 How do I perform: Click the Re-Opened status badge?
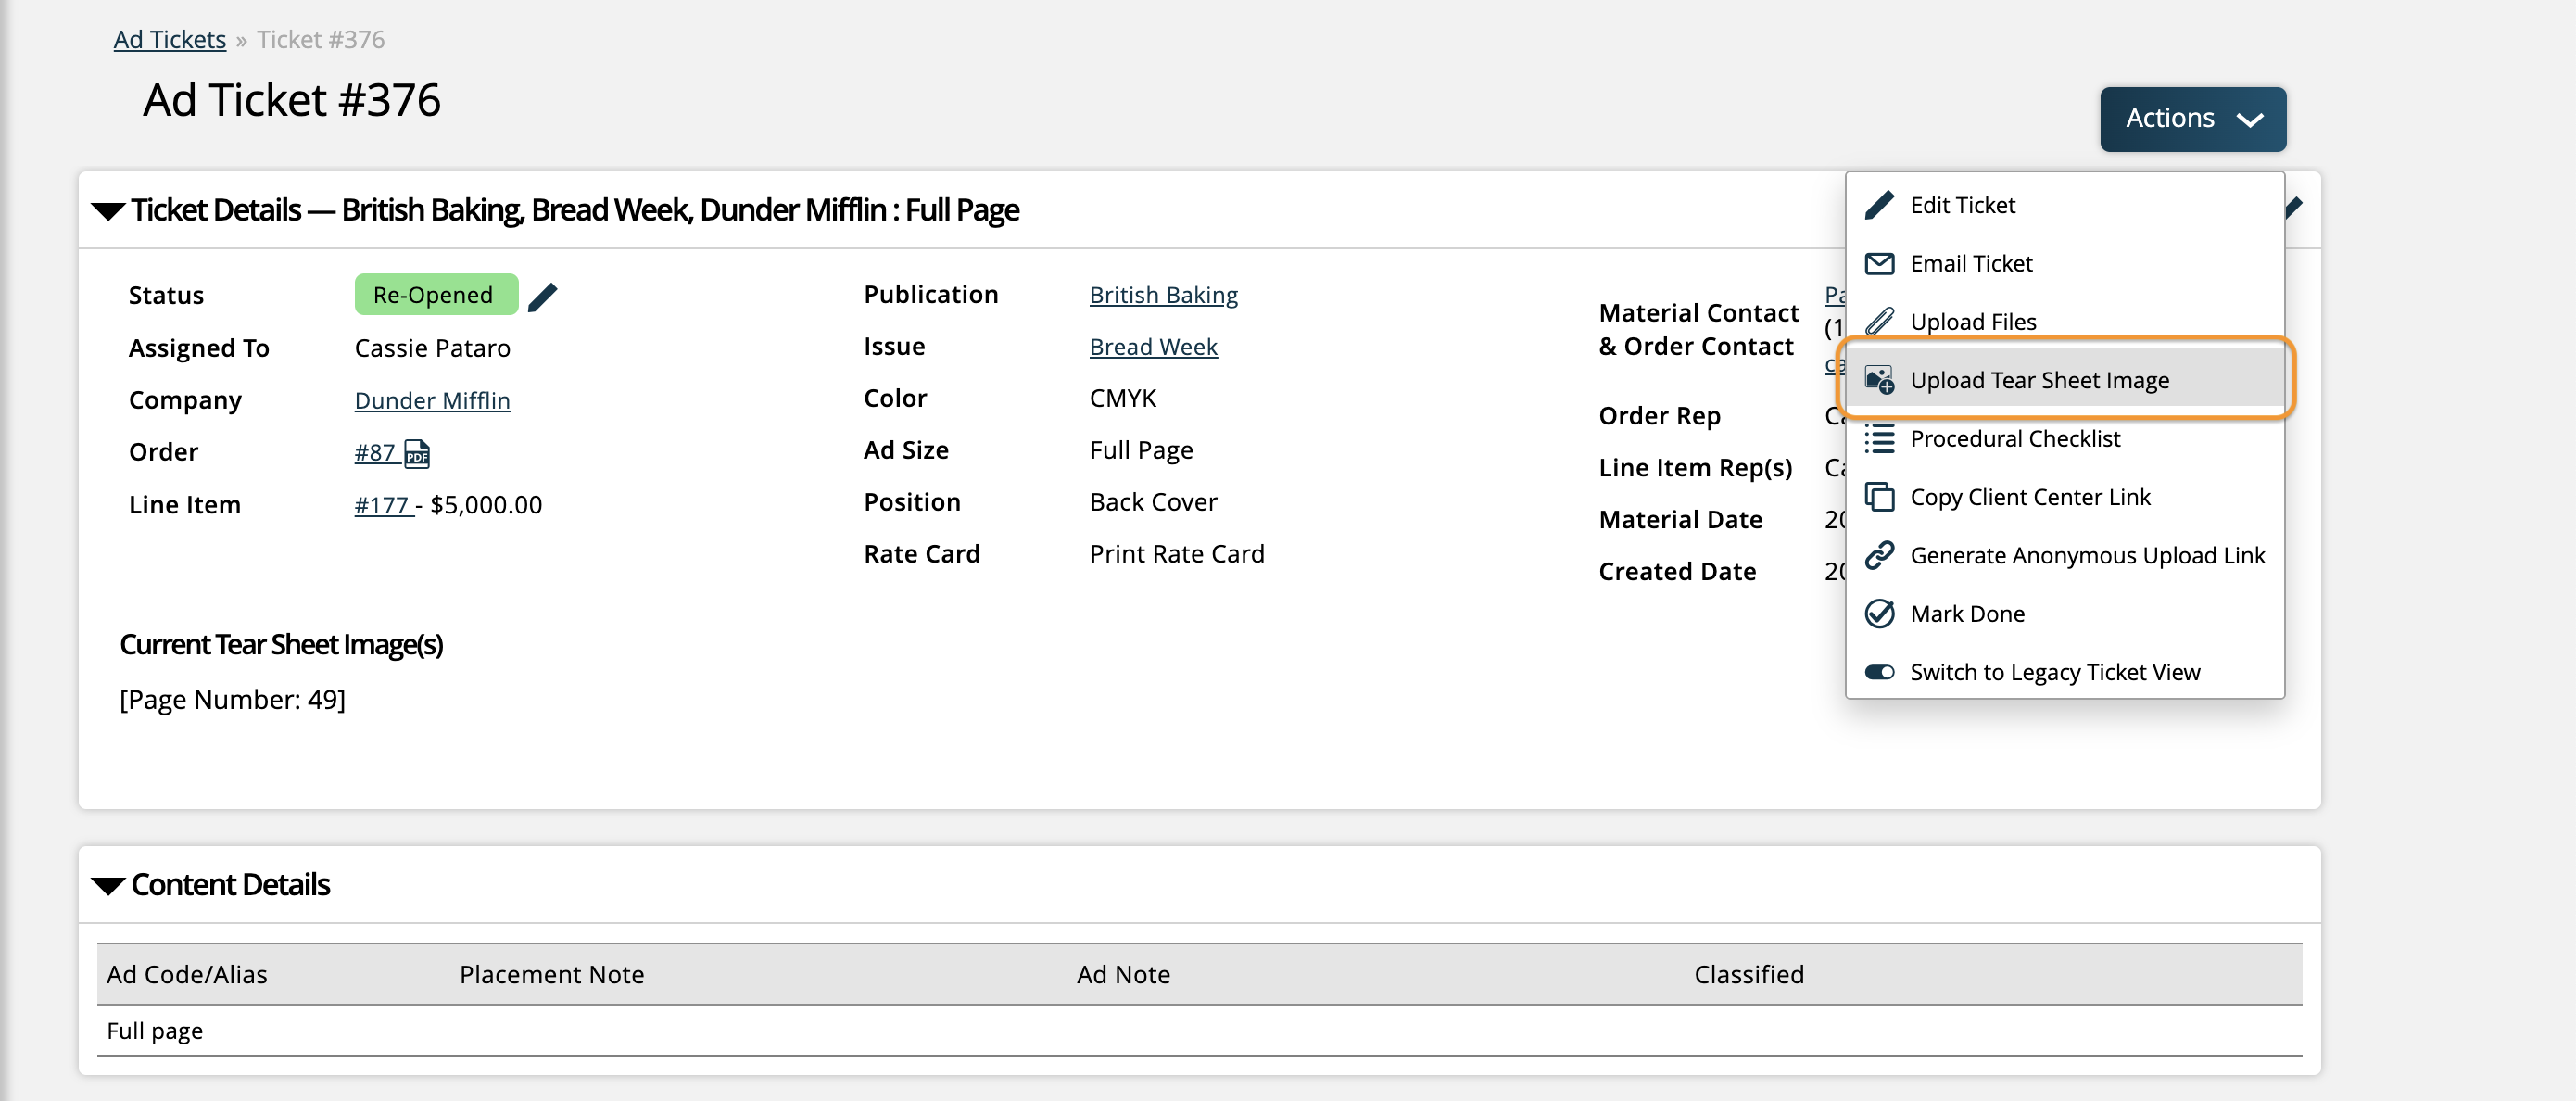click(432, 294)
